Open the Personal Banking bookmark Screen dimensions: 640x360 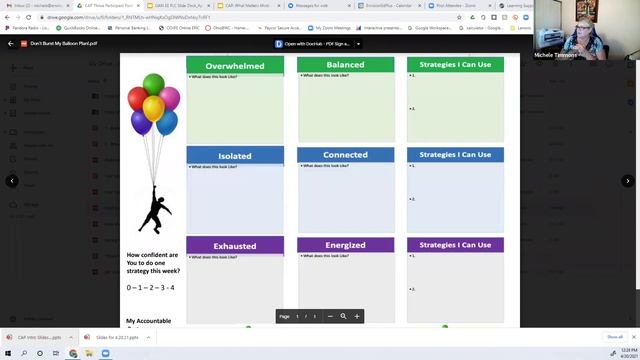point(129,28)
